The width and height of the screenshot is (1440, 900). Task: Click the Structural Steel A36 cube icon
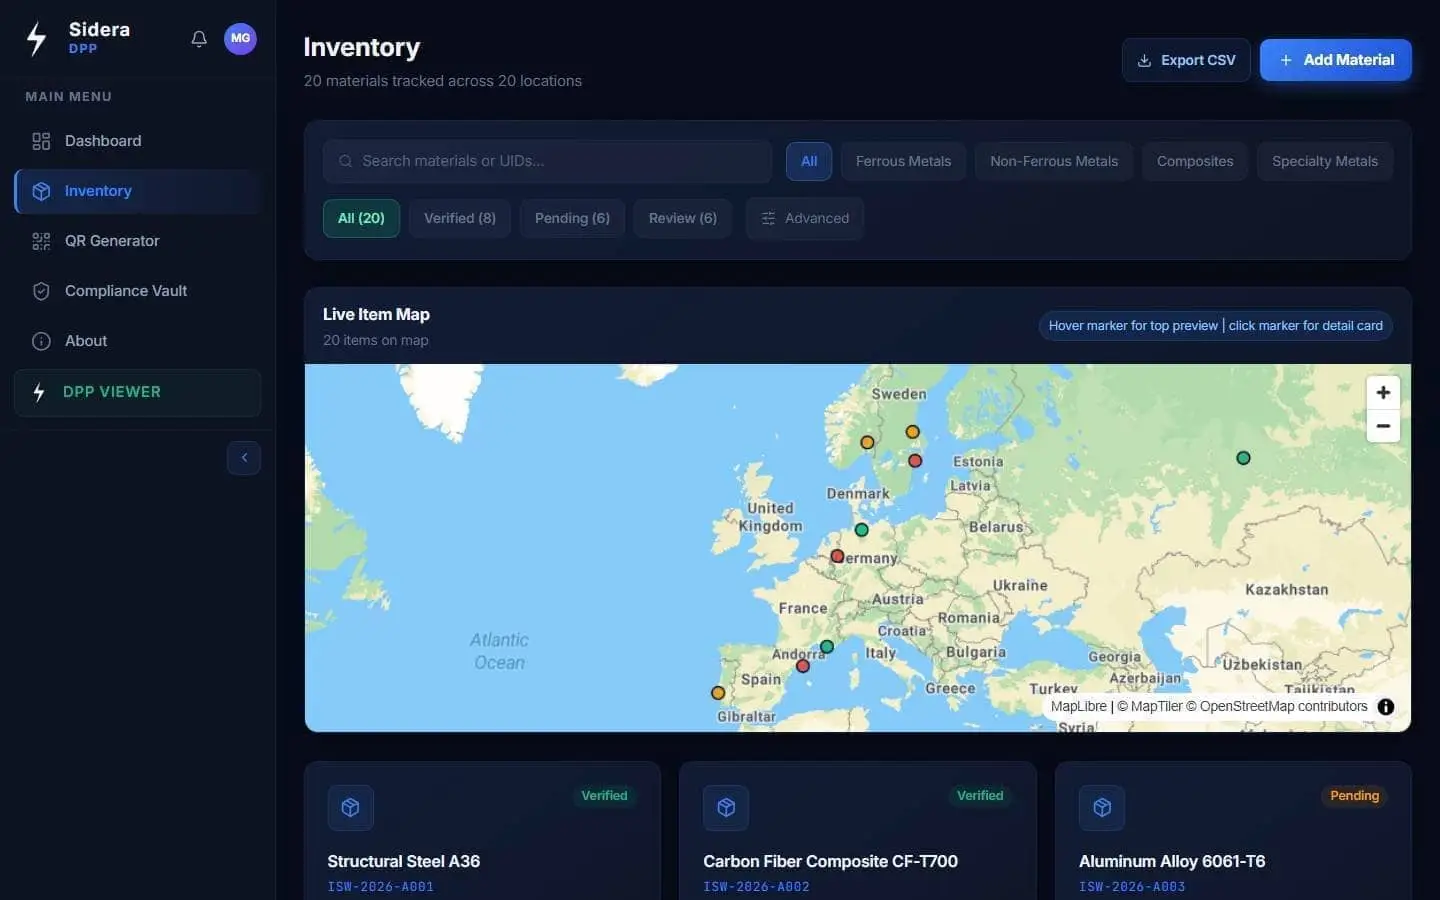click(350, 807)
